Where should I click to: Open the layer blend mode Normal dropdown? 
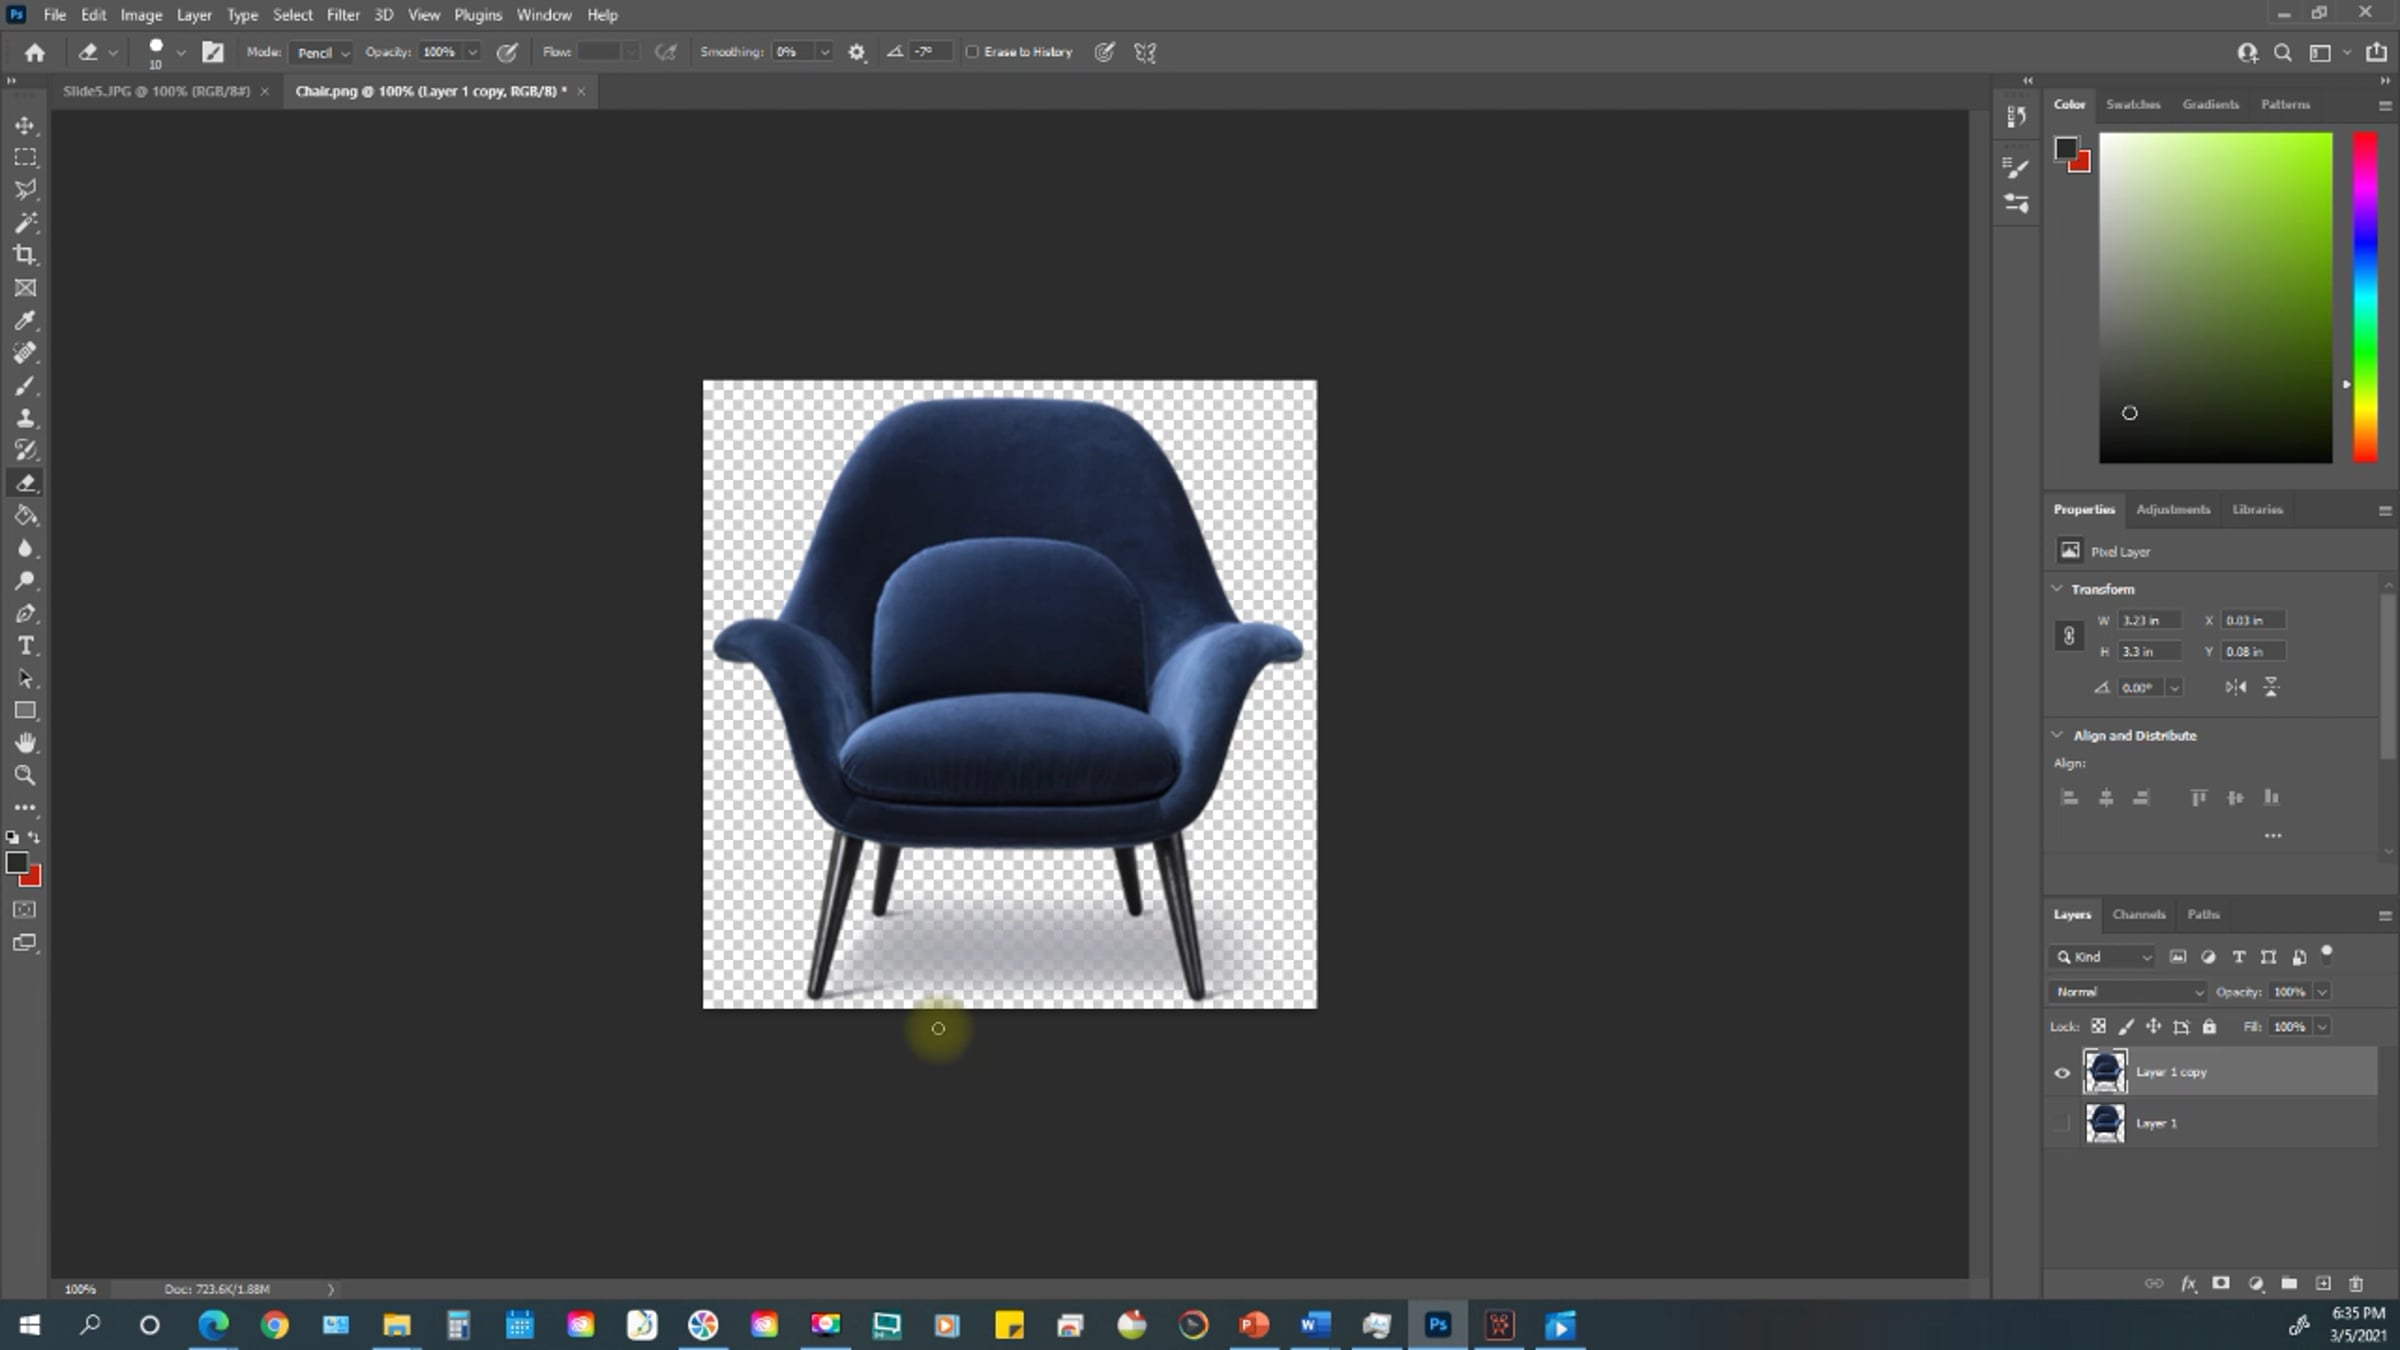tap(2126, 992)
